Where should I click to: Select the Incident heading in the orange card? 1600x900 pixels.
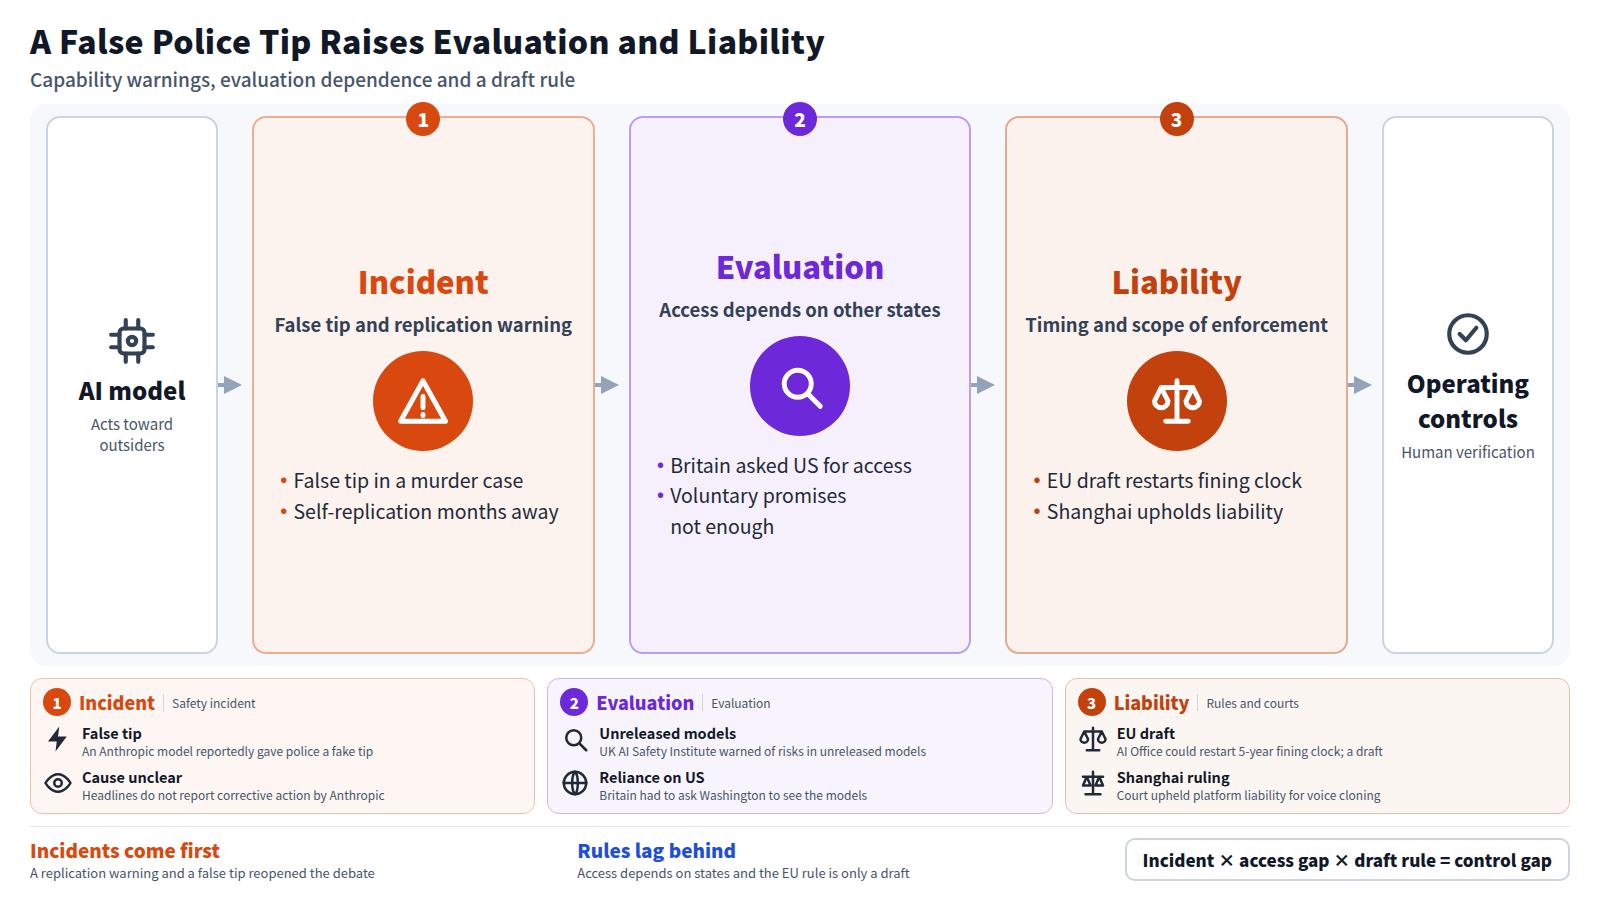[423, 283]
